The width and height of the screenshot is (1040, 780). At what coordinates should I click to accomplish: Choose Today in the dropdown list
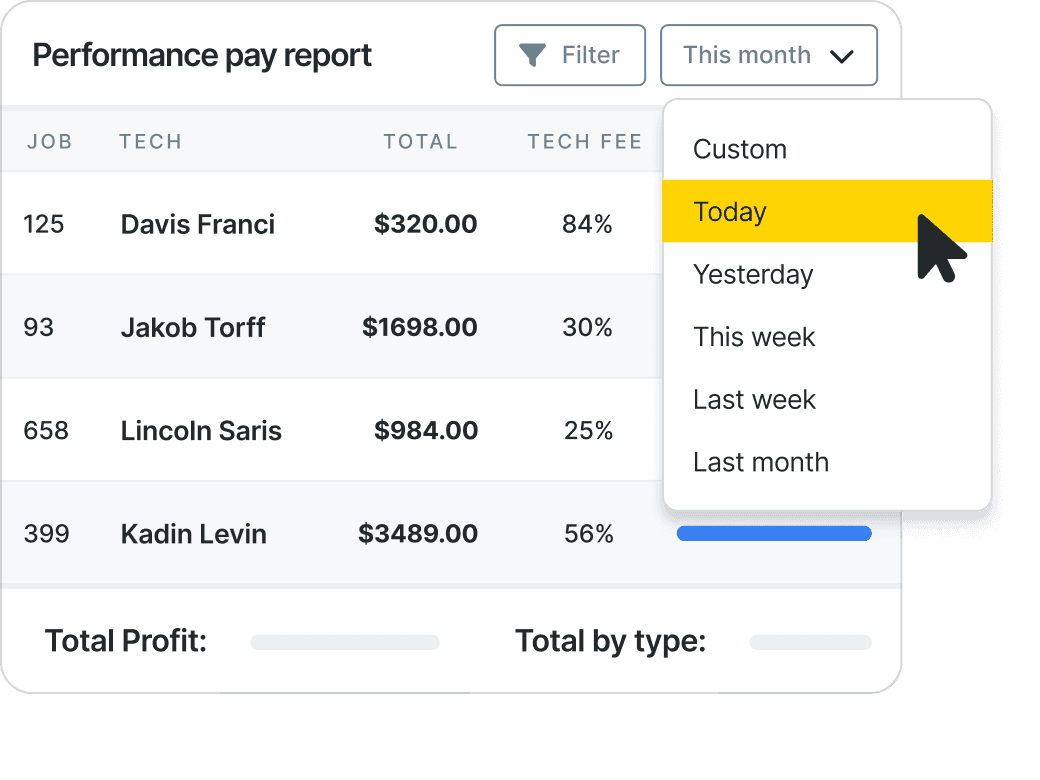coord(827,211)
